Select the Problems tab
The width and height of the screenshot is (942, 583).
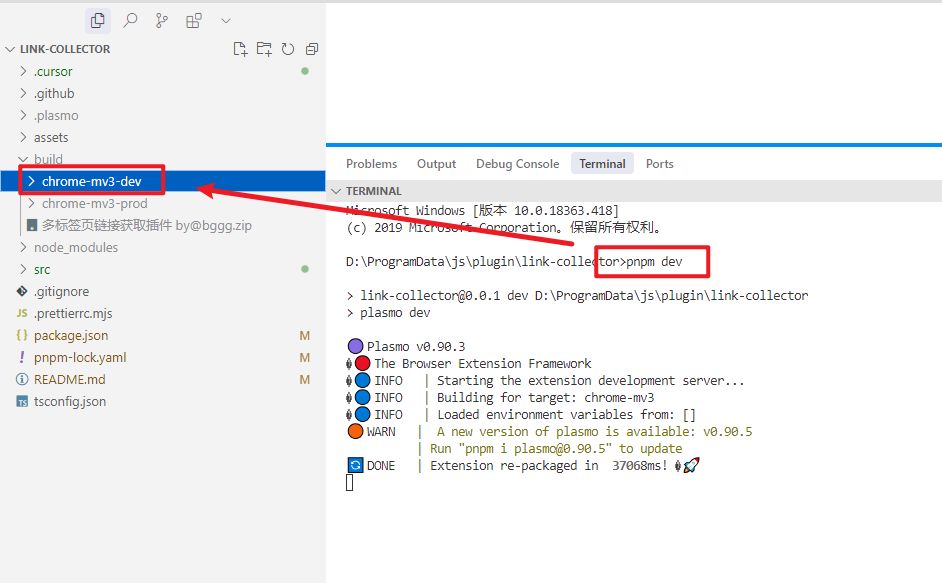pyautogui.click(x=371, y=163)
